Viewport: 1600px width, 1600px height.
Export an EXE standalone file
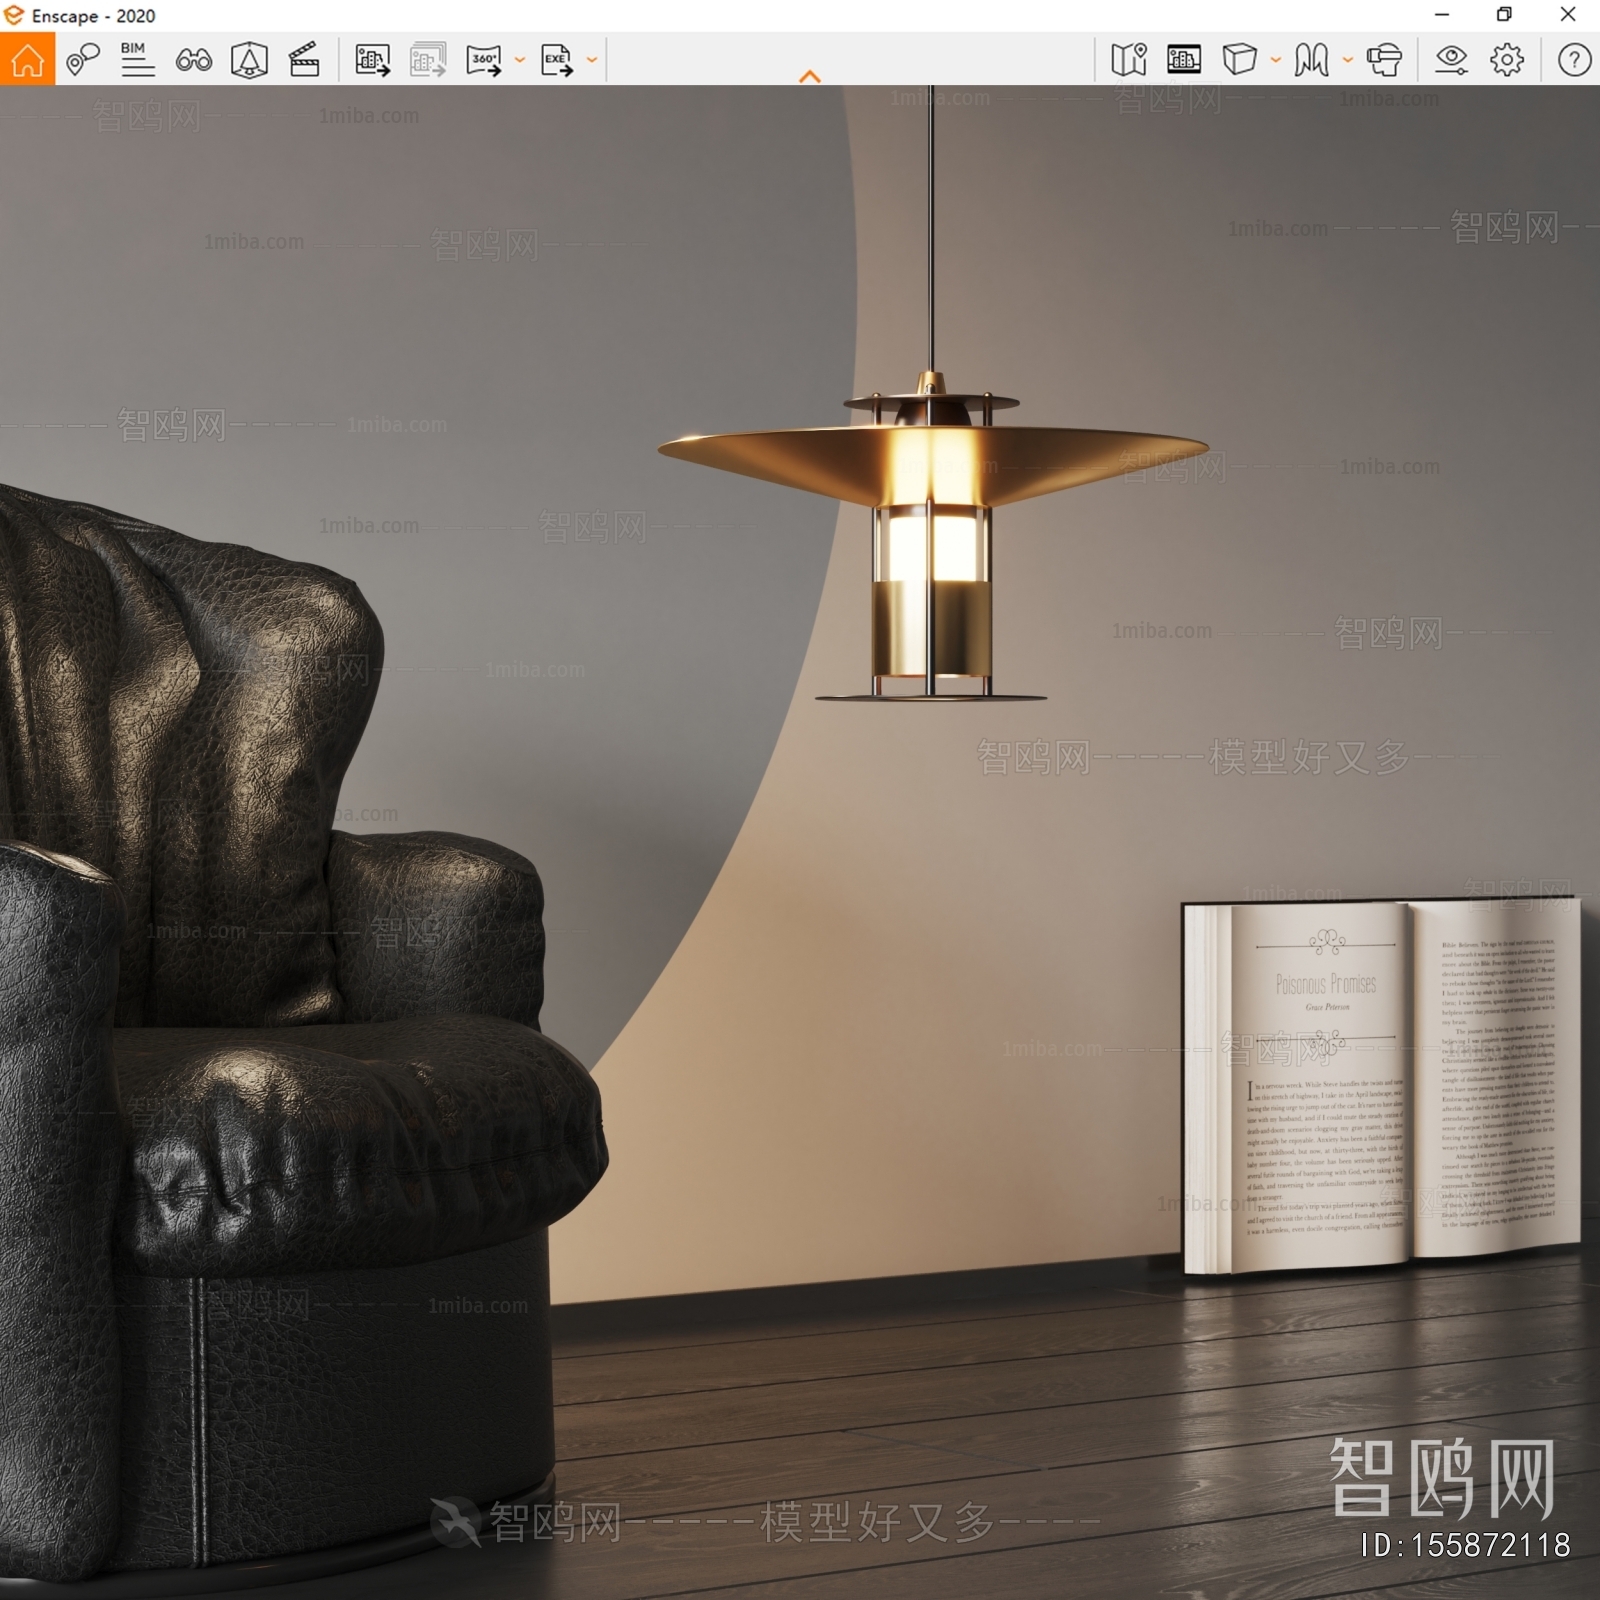tap(557, 60)
